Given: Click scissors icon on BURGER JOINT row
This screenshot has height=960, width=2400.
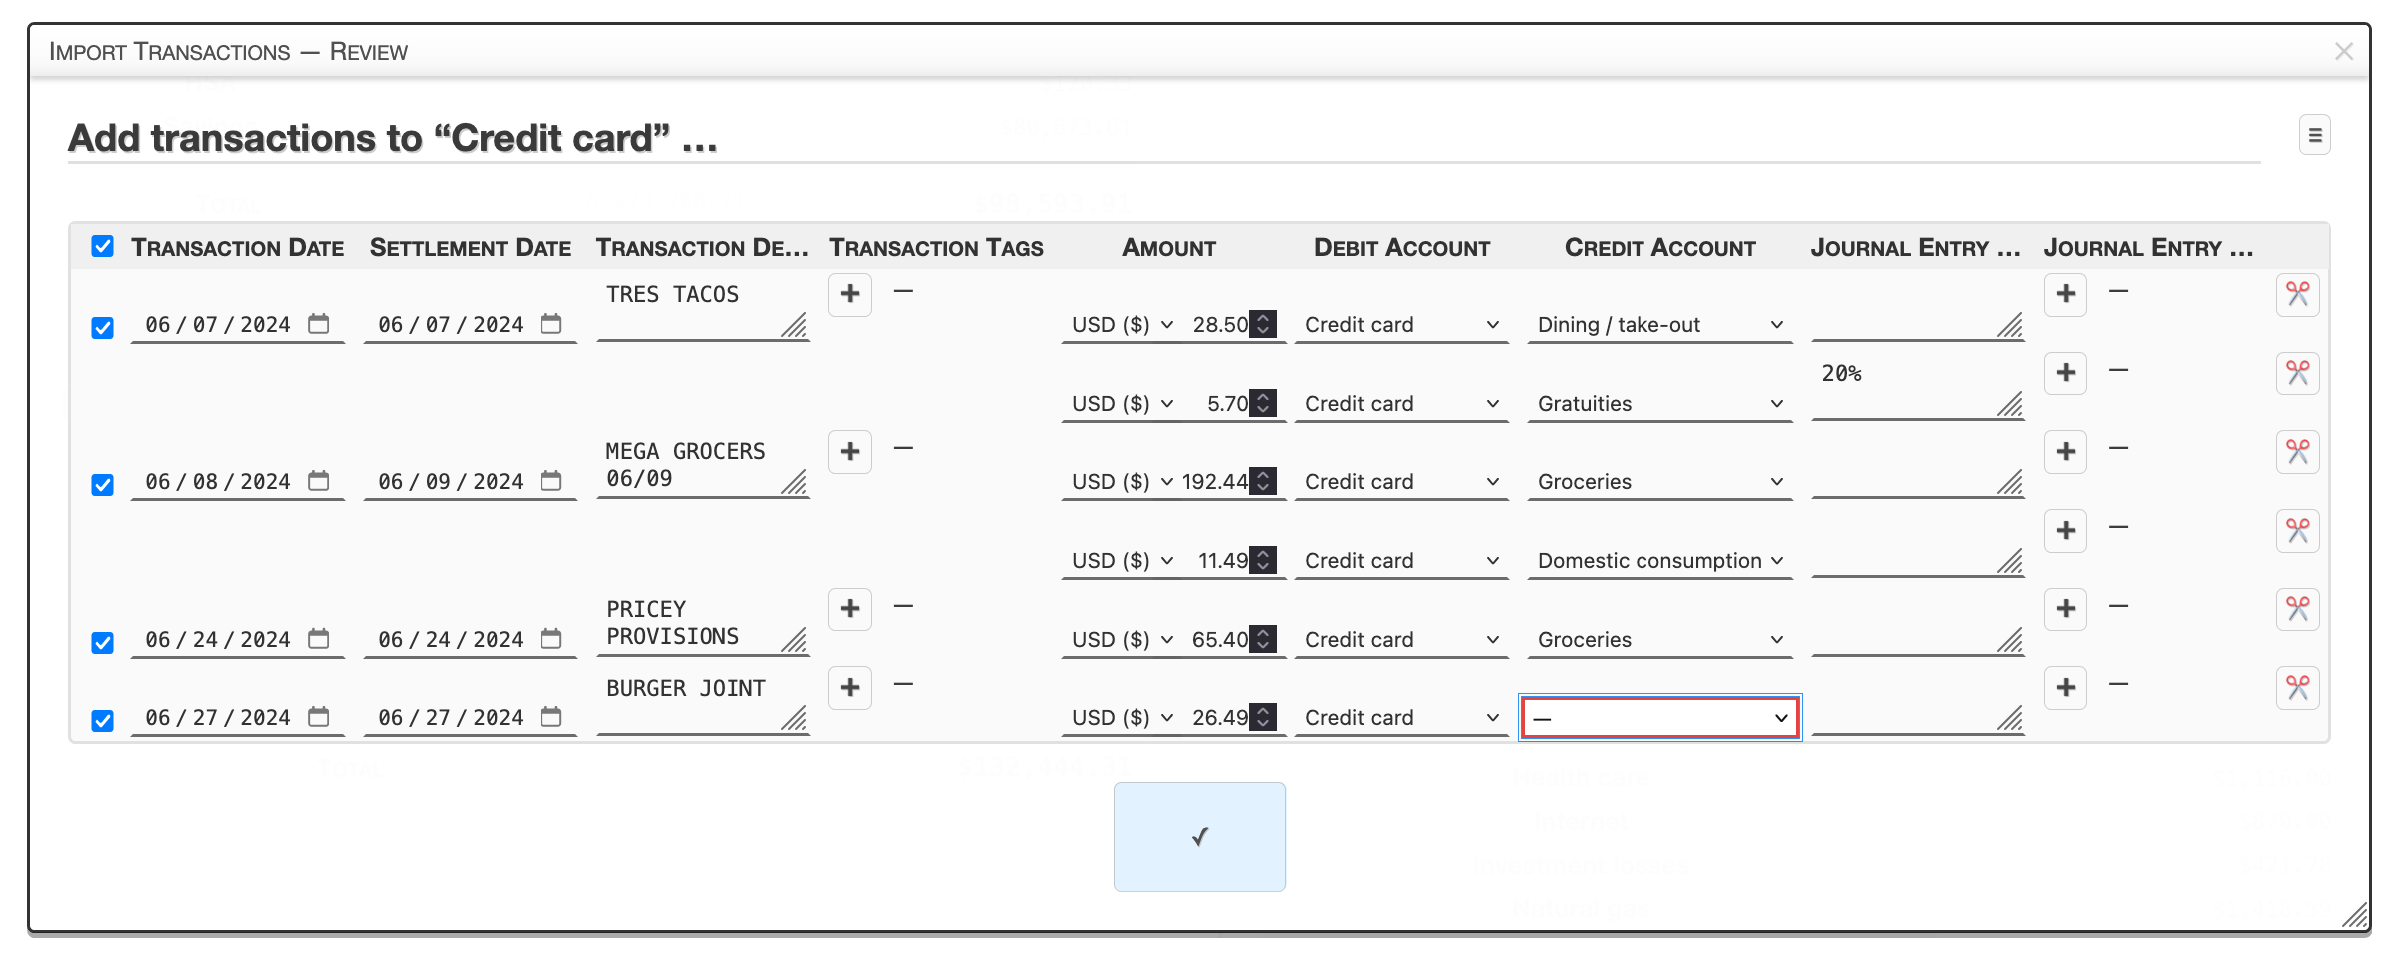Looking at the screenshot, I should pyautogui.click(x=2297, y=688).
